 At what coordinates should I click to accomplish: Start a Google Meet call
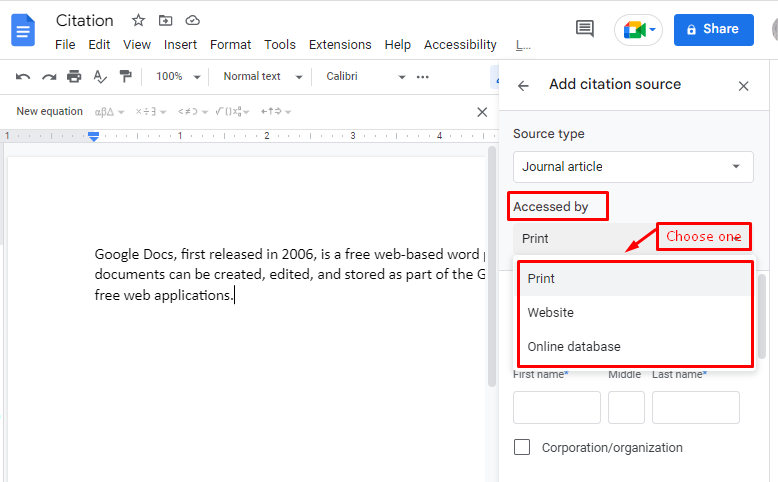(x=638, y=30)
